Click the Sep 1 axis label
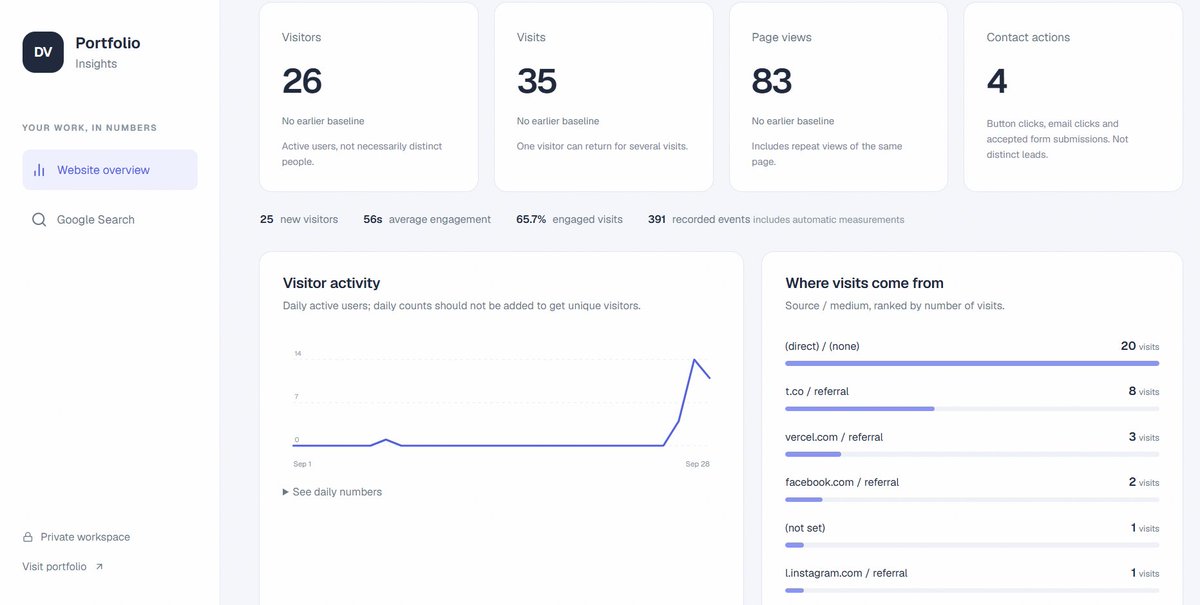This screenshot has height=605, width=1200. point(302,464)
